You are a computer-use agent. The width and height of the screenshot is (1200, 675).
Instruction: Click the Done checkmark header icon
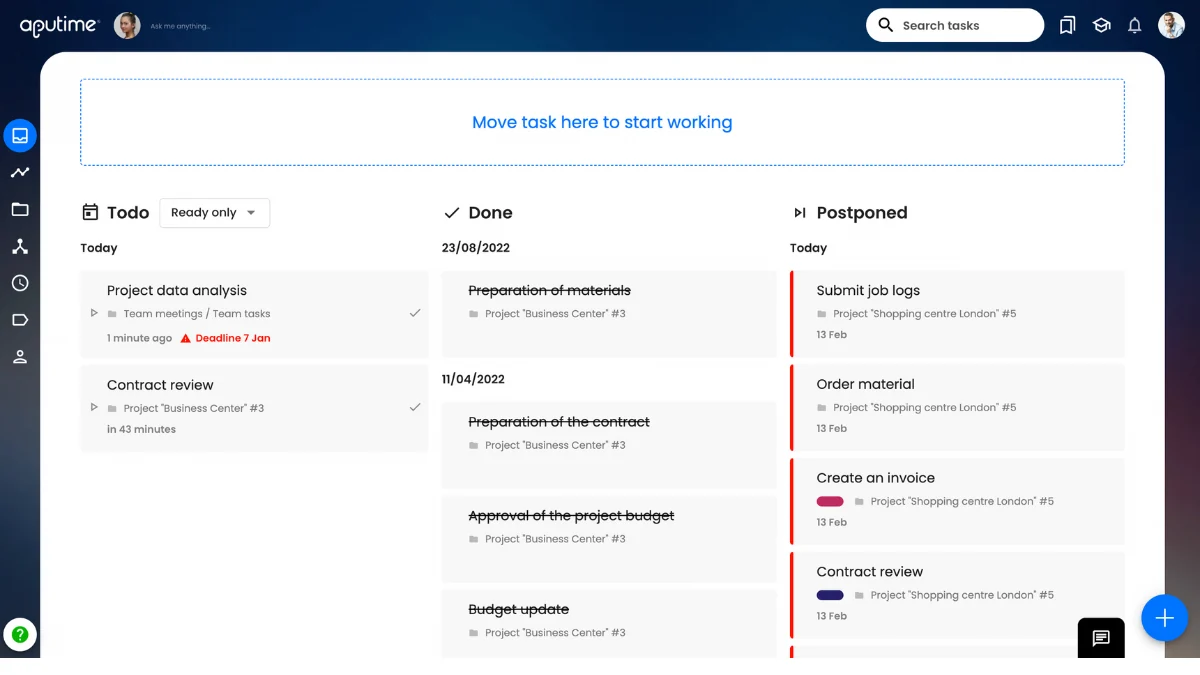pos(452,213)
